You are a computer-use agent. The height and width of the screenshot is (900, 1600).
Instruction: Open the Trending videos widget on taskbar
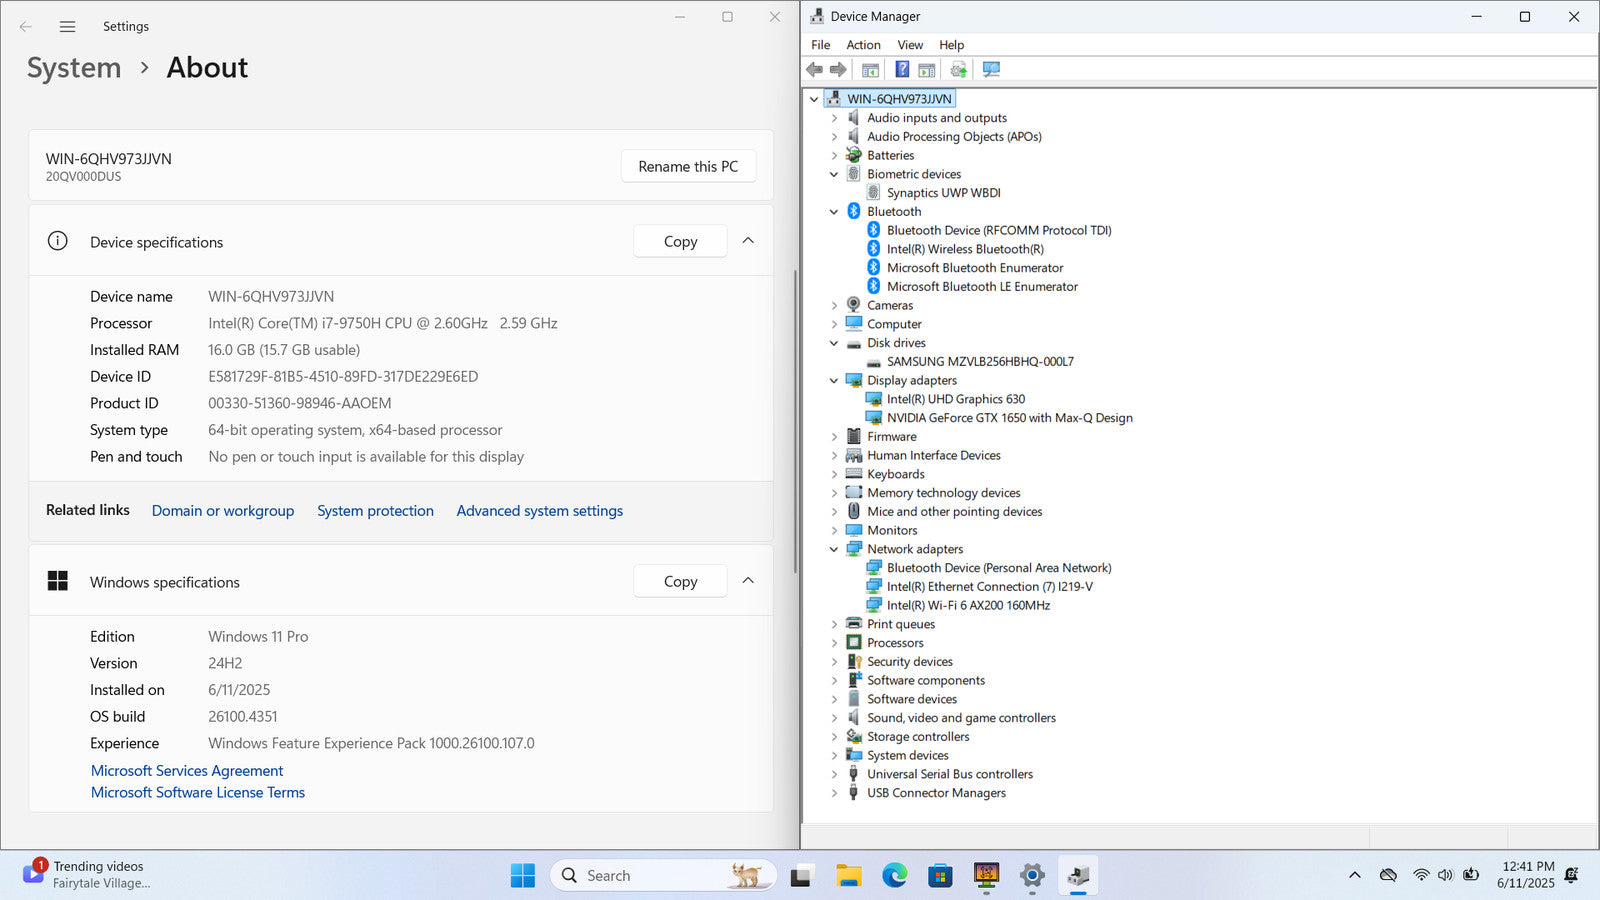click(87, 875)
